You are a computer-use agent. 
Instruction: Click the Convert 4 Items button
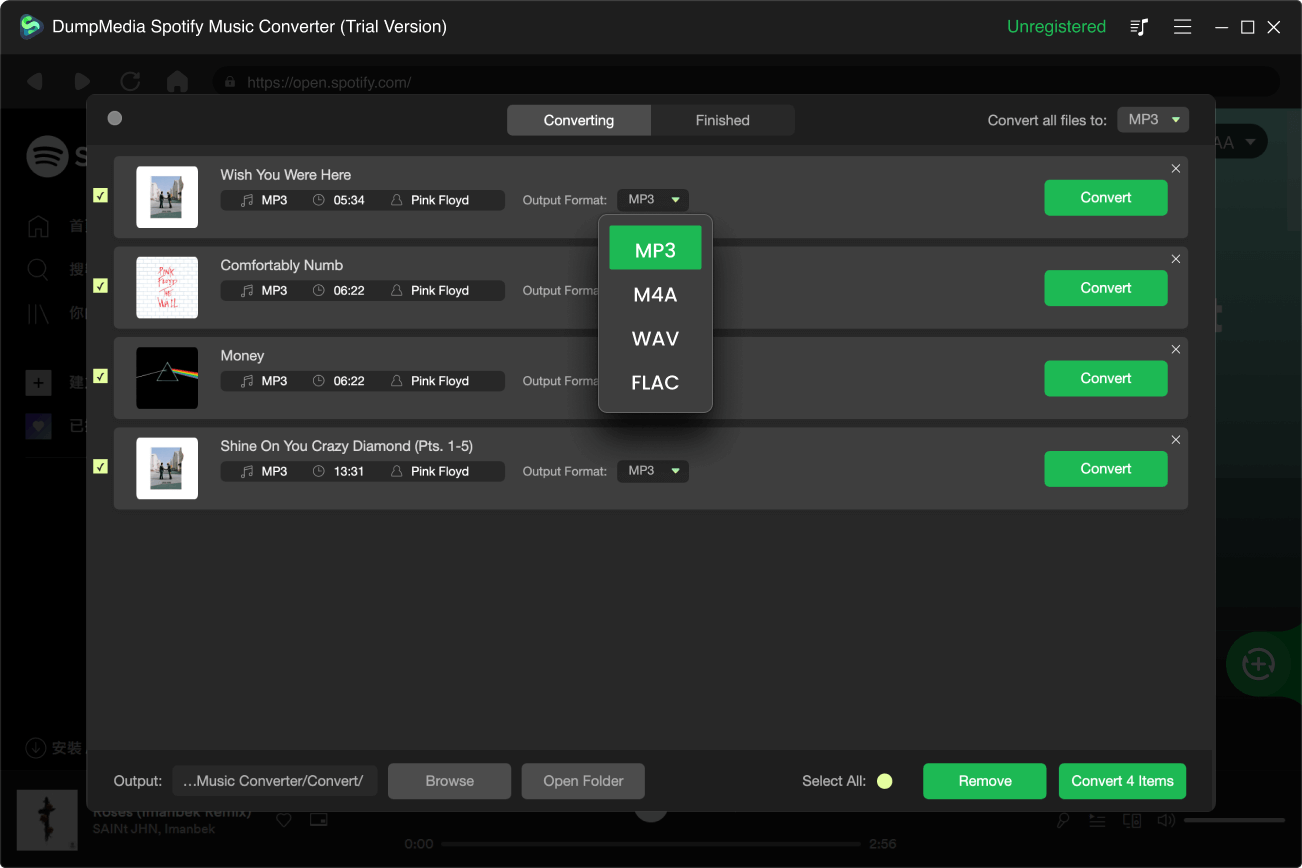point(1121,781)
